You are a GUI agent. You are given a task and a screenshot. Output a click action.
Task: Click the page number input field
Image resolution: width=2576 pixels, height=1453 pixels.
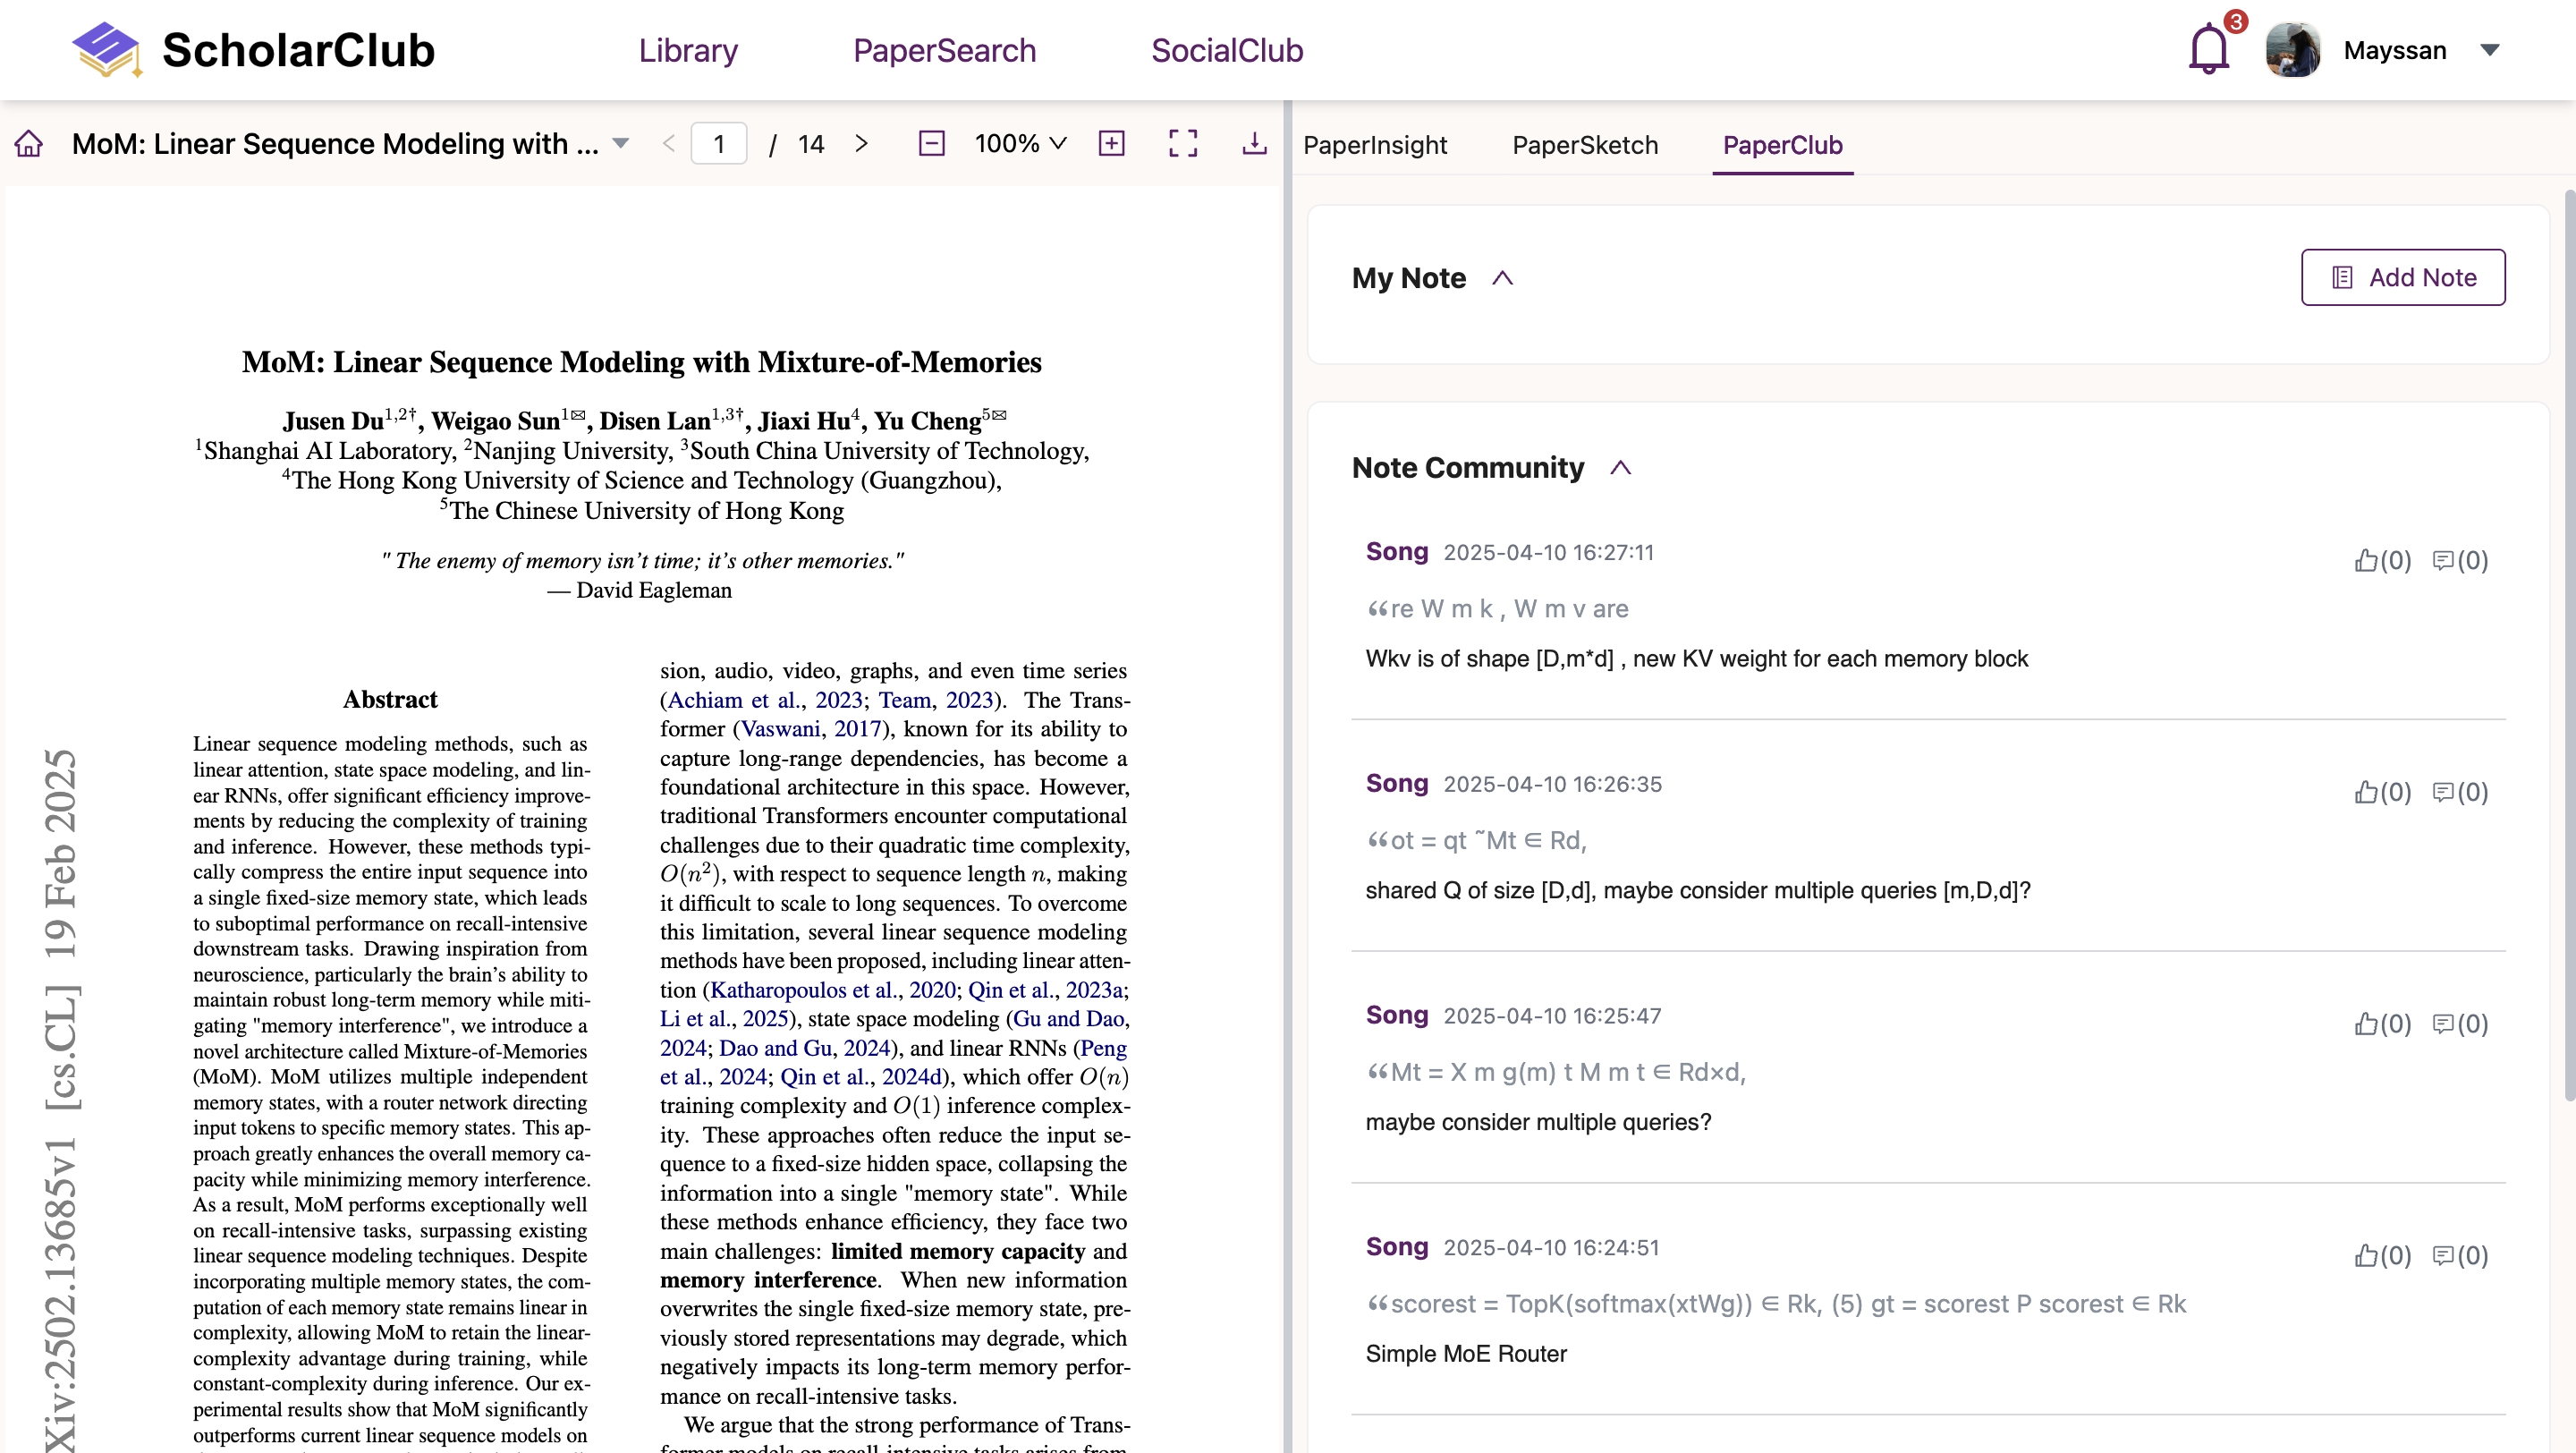point(718,144)
